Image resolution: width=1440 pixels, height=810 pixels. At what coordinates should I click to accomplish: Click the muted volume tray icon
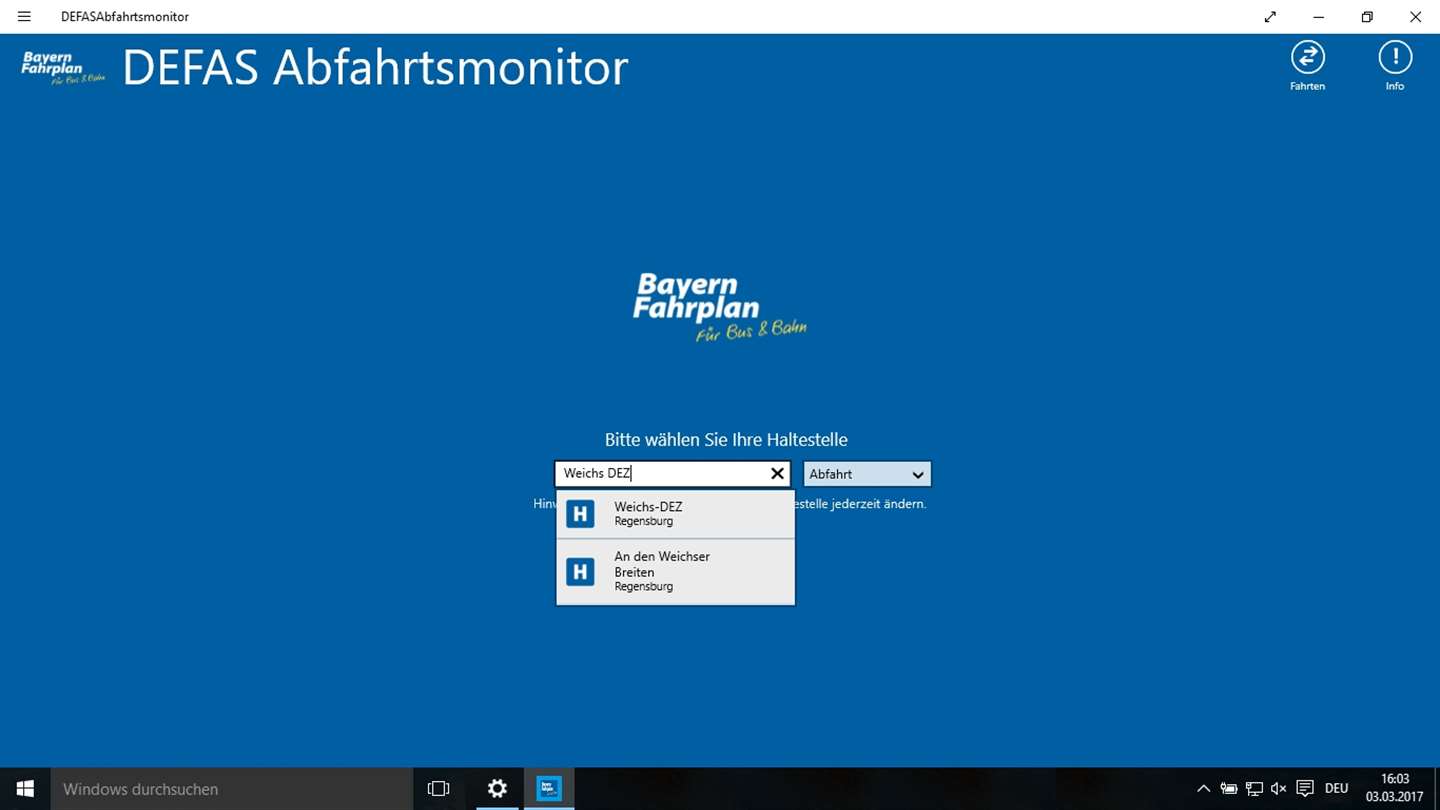(x=1278, y=788)
